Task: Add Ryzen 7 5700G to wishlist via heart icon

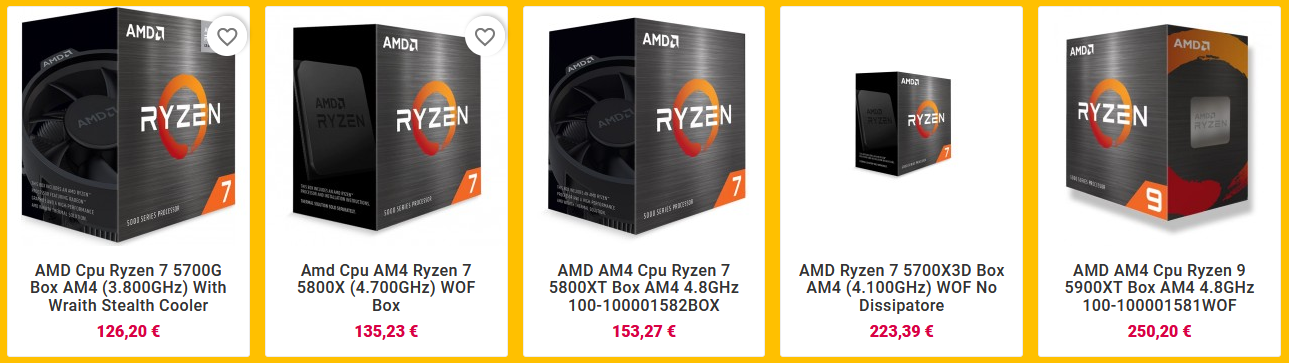Action: click(227, 37)
